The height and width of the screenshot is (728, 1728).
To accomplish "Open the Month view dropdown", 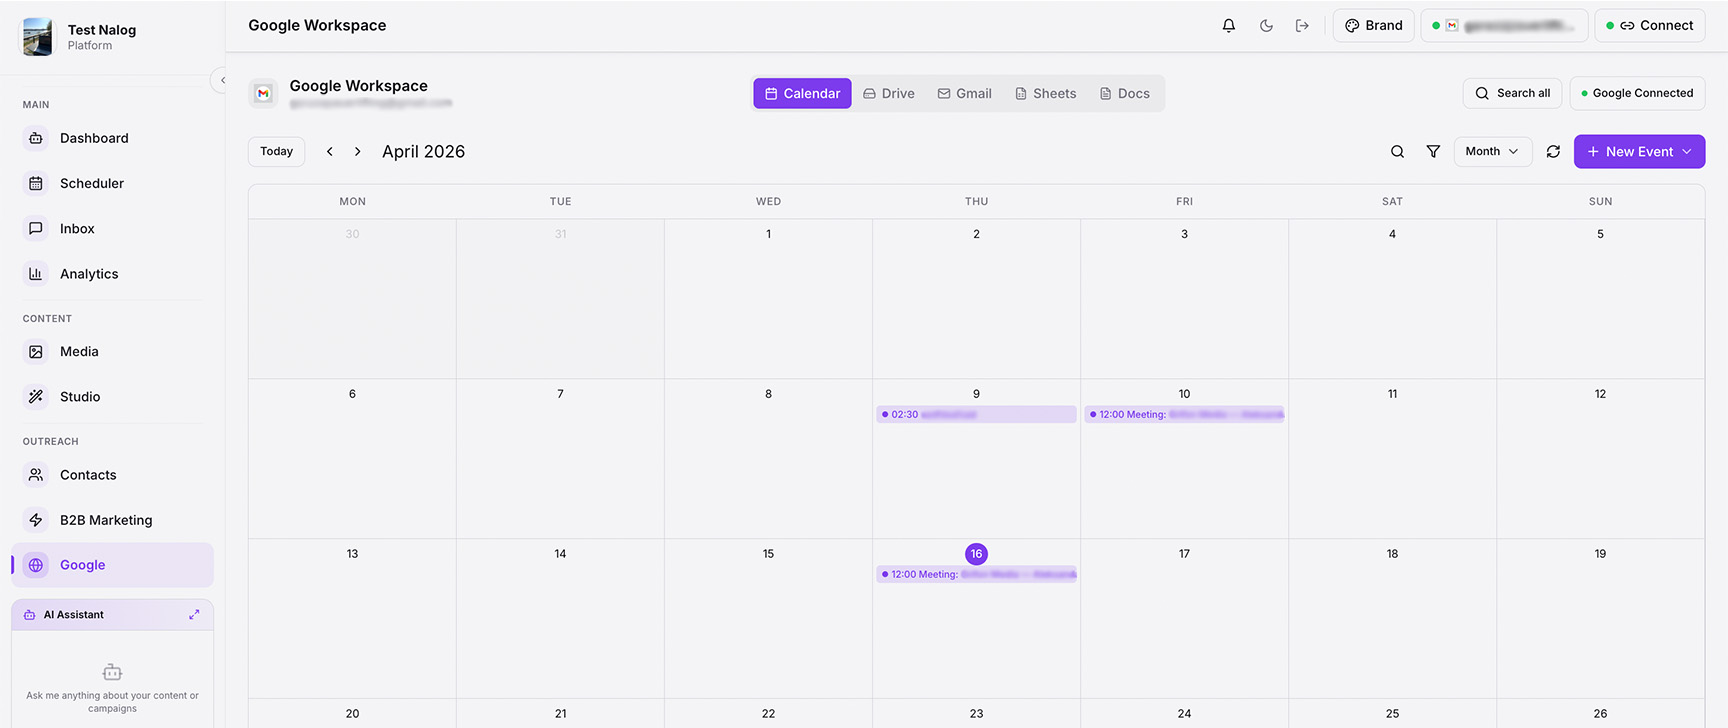I will (x=1492, y=152).
